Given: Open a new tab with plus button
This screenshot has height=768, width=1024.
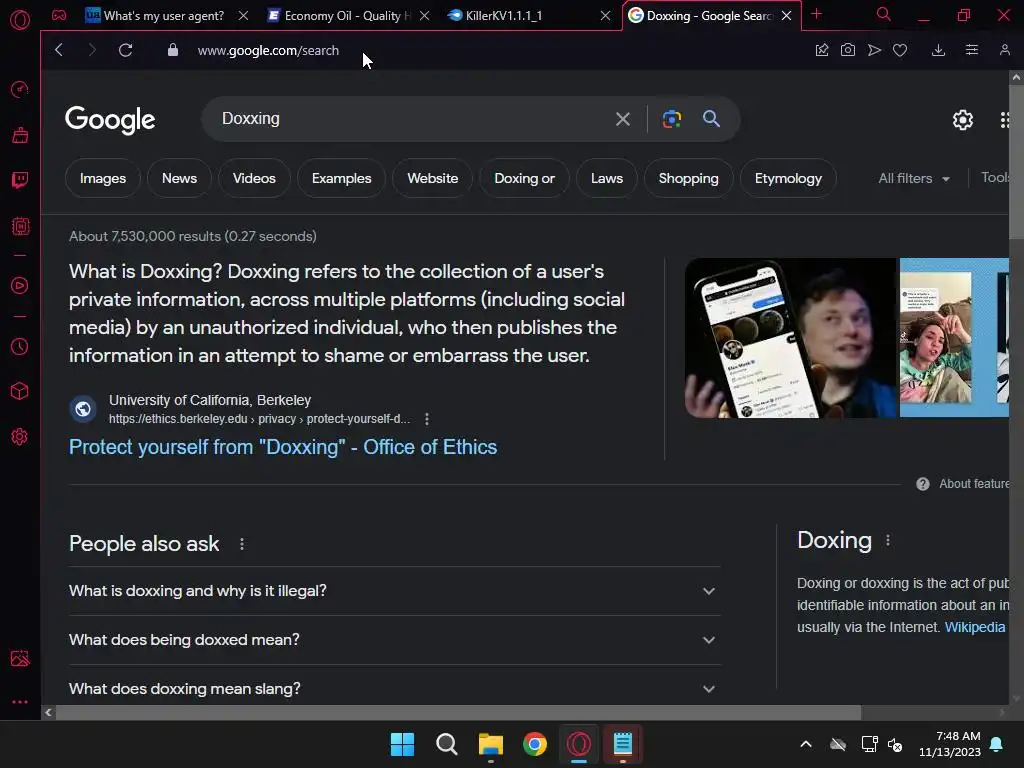Looking at the screenshot, I should tap(816, 14).
